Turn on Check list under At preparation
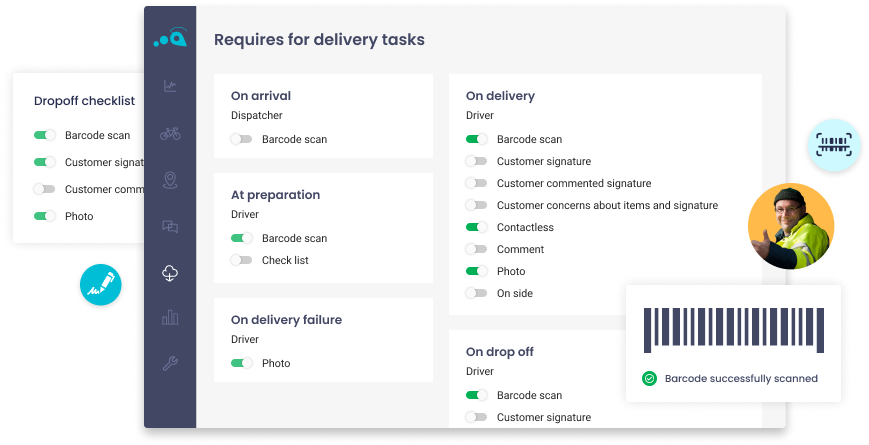 point(241,260)
